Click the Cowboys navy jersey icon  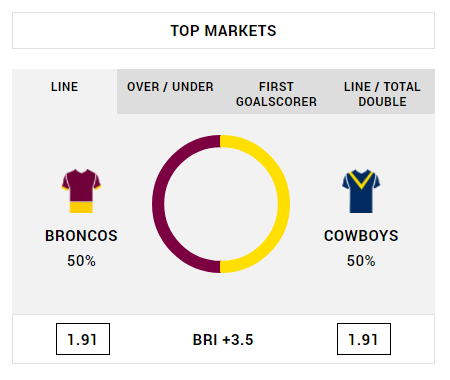click(361, 191)
